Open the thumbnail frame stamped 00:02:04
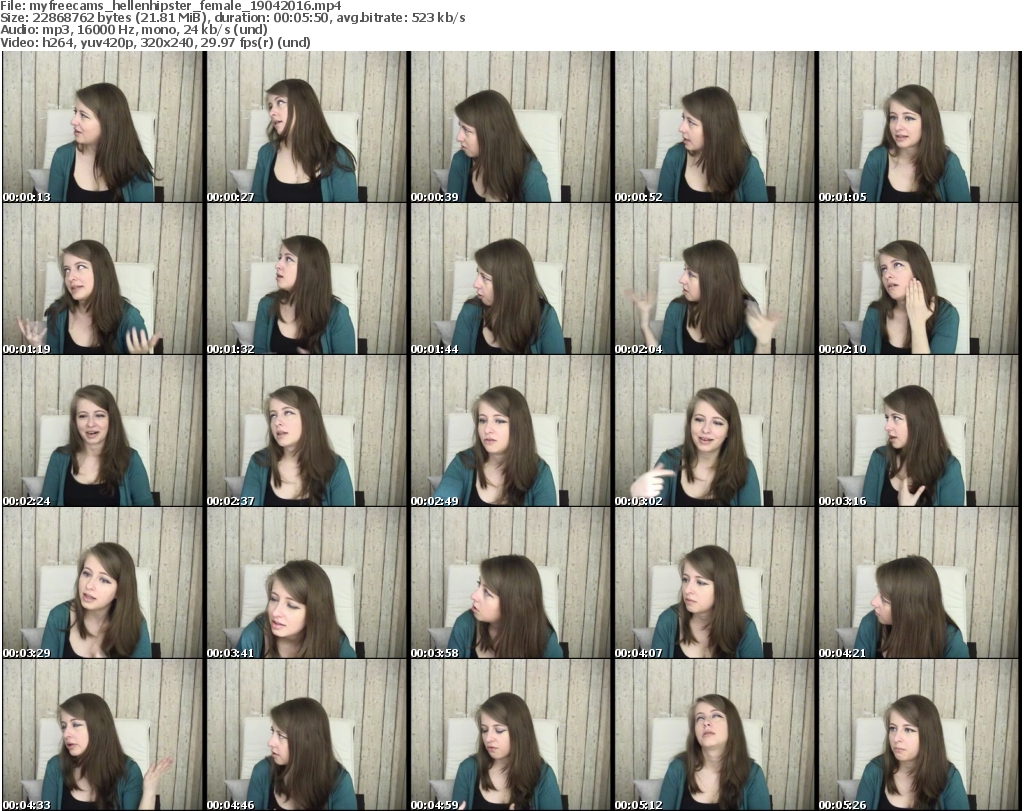The image size is (1024, 811). pyautogui.click(x=714, y=279)
